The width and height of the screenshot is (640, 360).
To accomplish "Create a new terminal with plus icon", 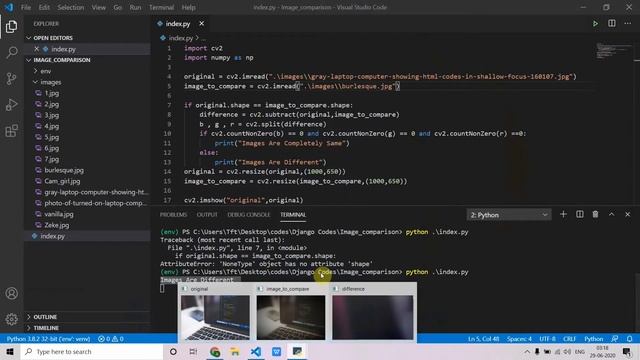I will 563,214.
